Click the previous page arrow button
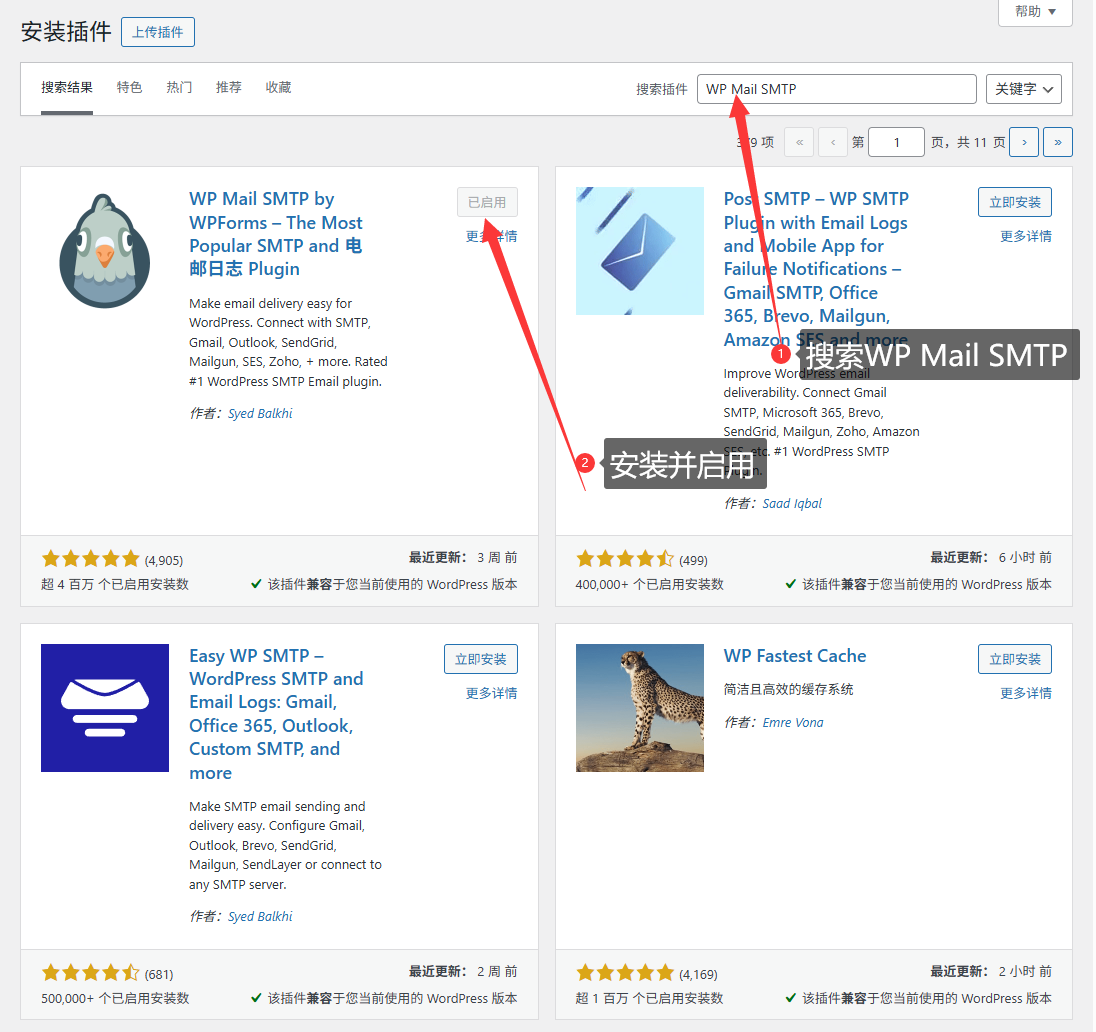Image resolution: width=1096 pixels, height=1032 pixels. point(833,143)
